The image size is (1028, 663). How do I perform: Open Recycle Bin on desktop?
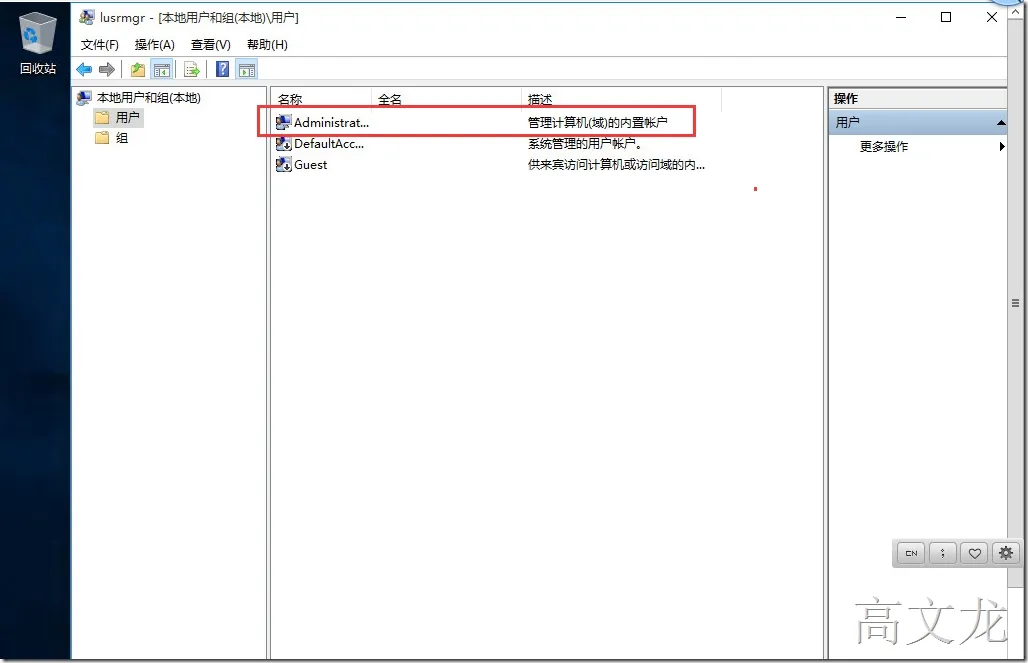click(x=37, y=43)
